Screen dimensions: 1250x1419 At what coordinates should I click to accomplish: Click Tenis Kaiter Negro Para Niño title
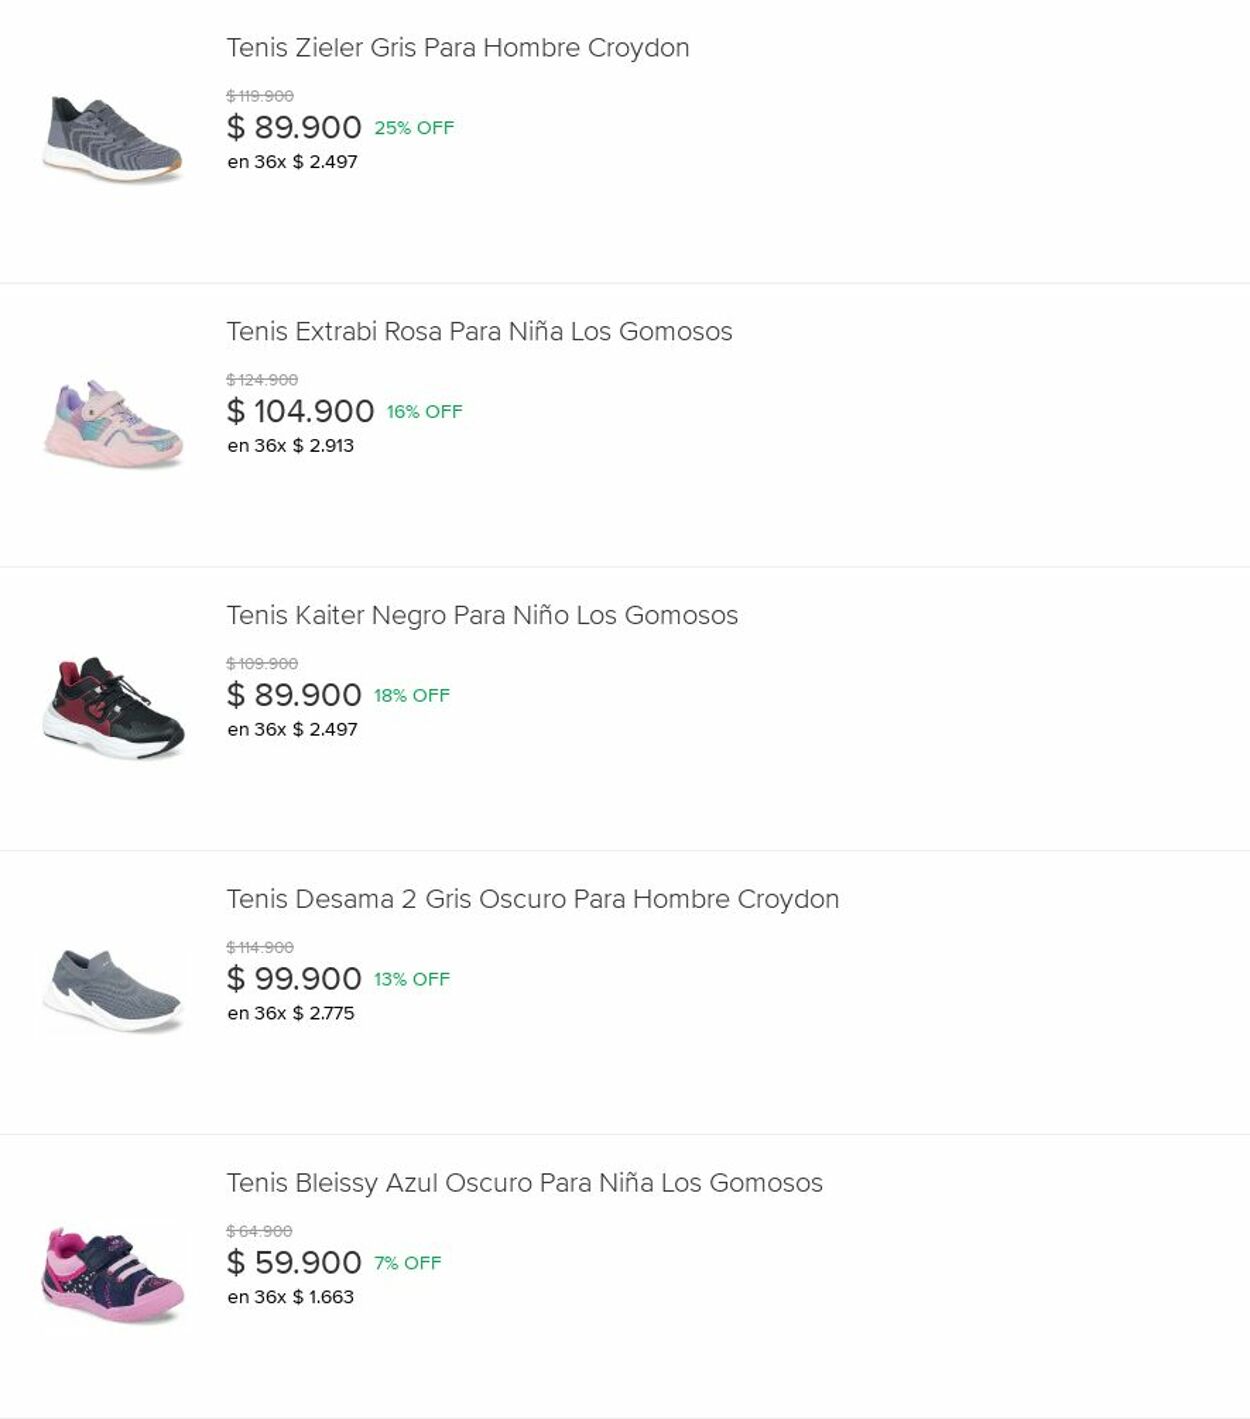(482, 616)
